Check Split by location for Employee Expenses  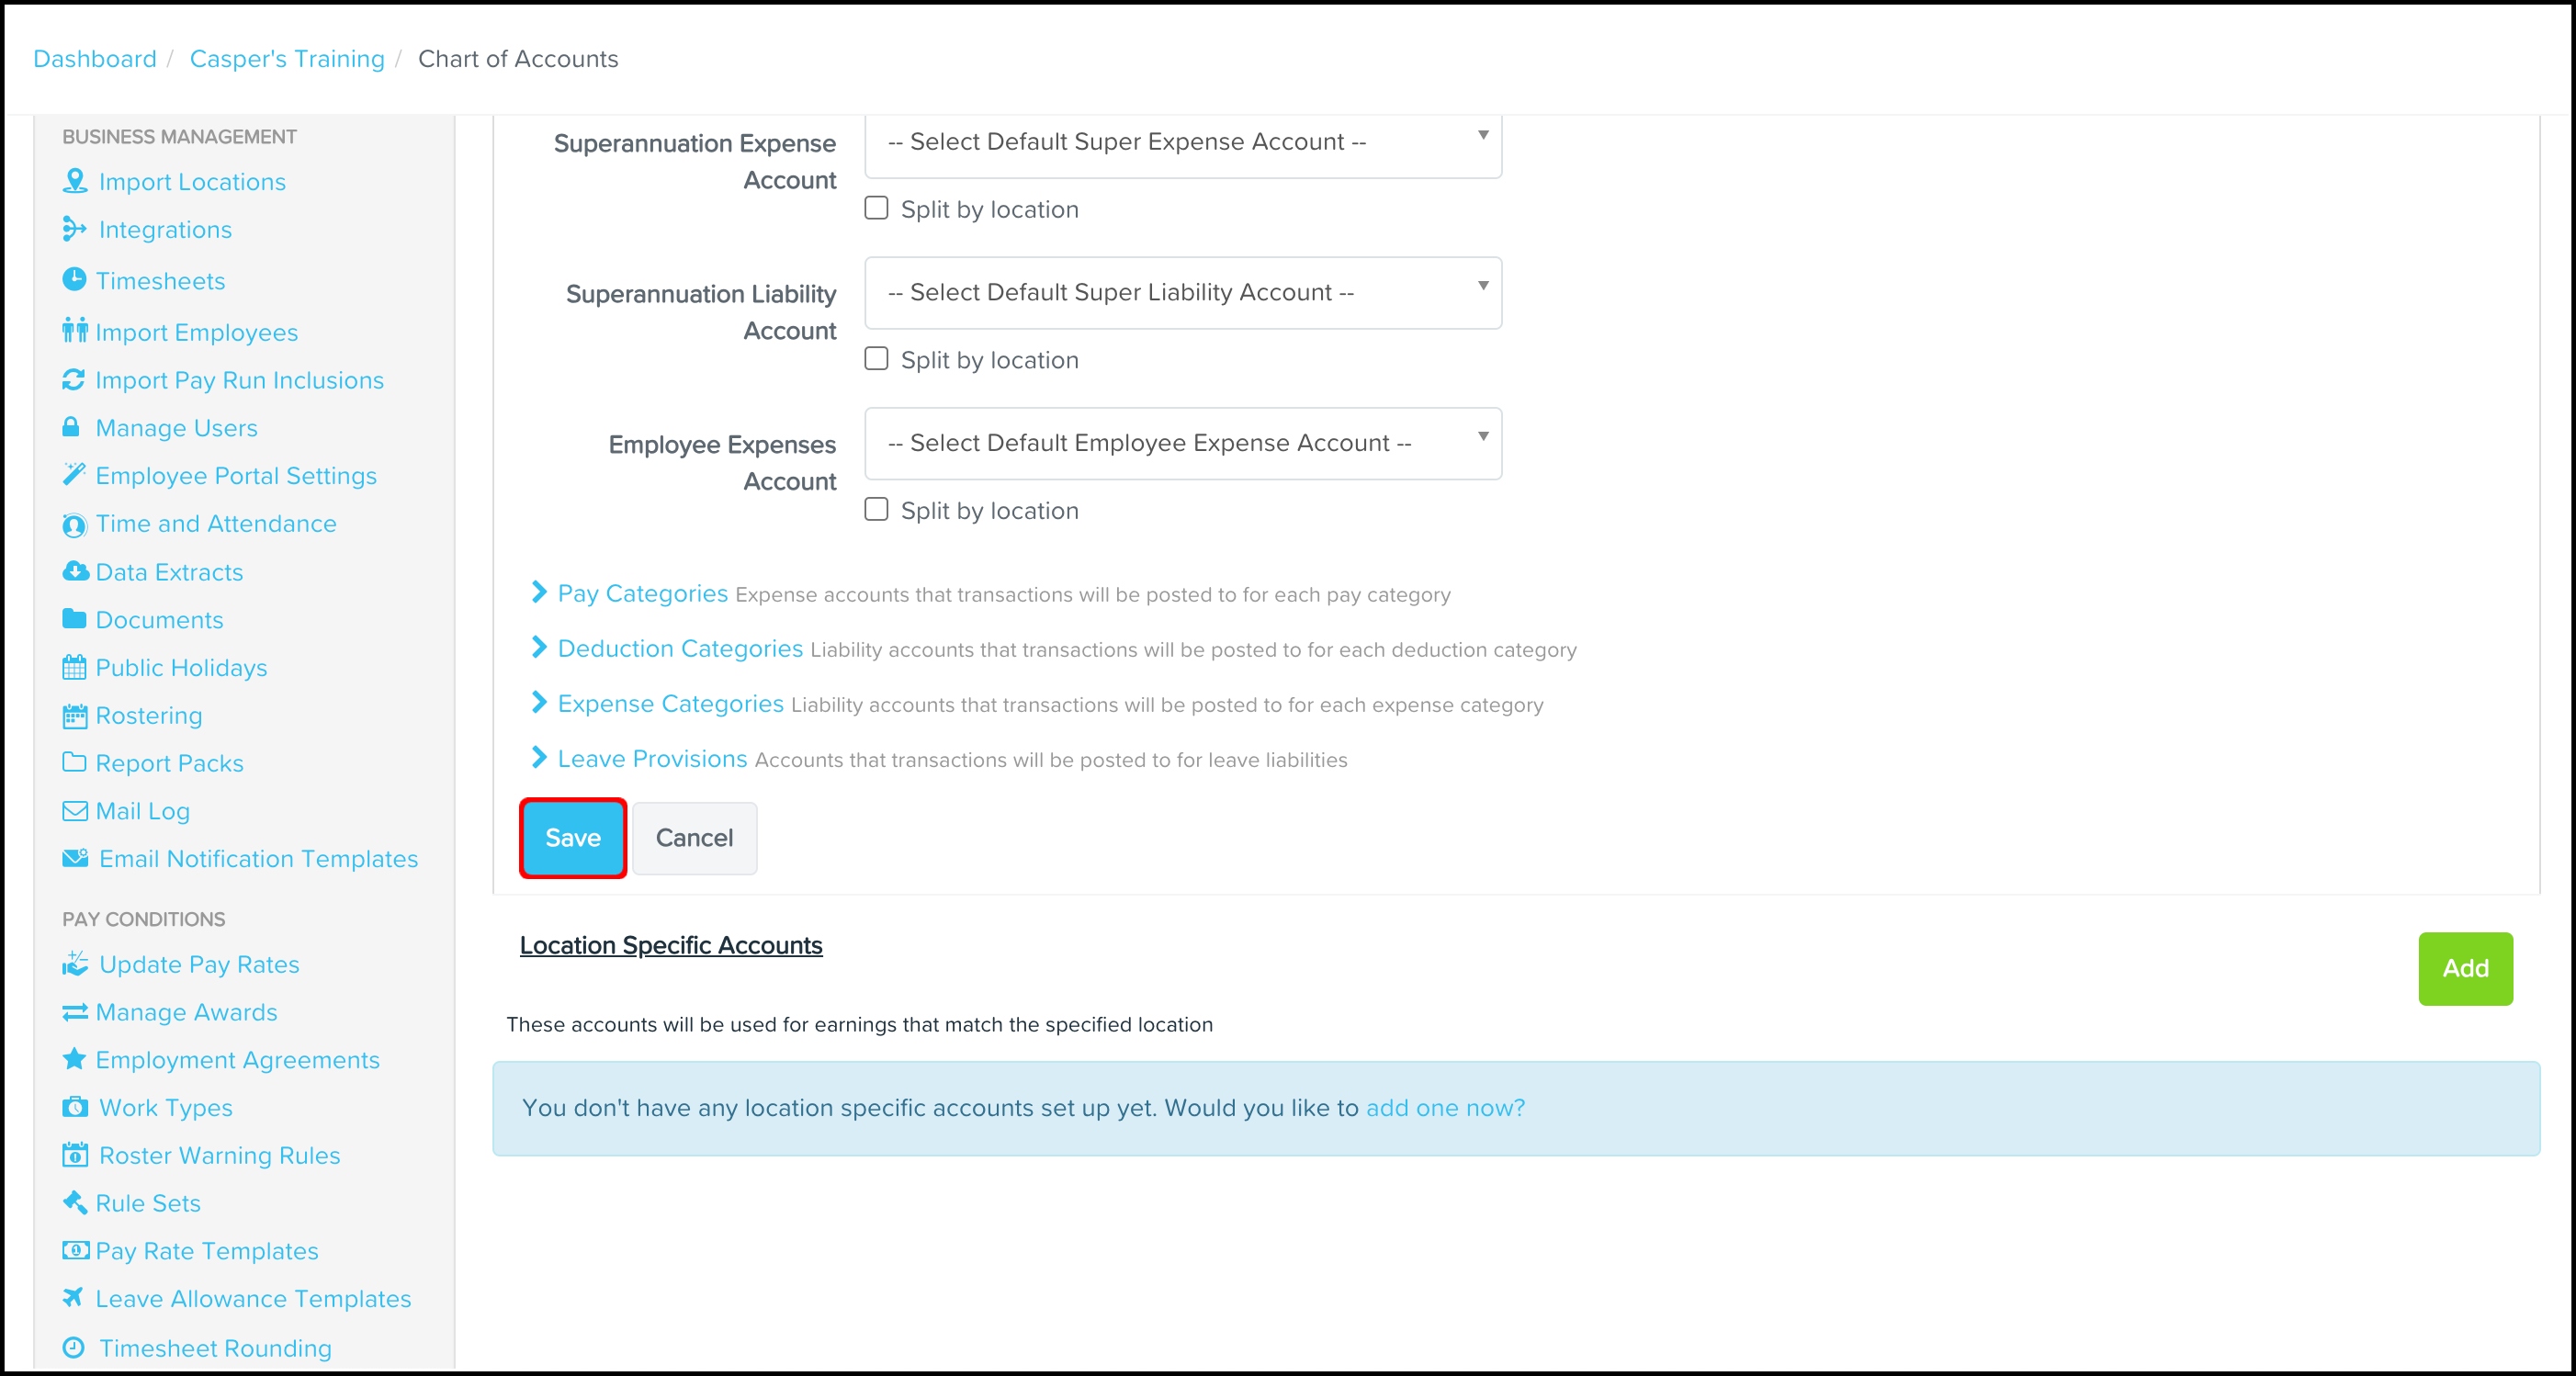pyautogui.click(x=876, y=510)
